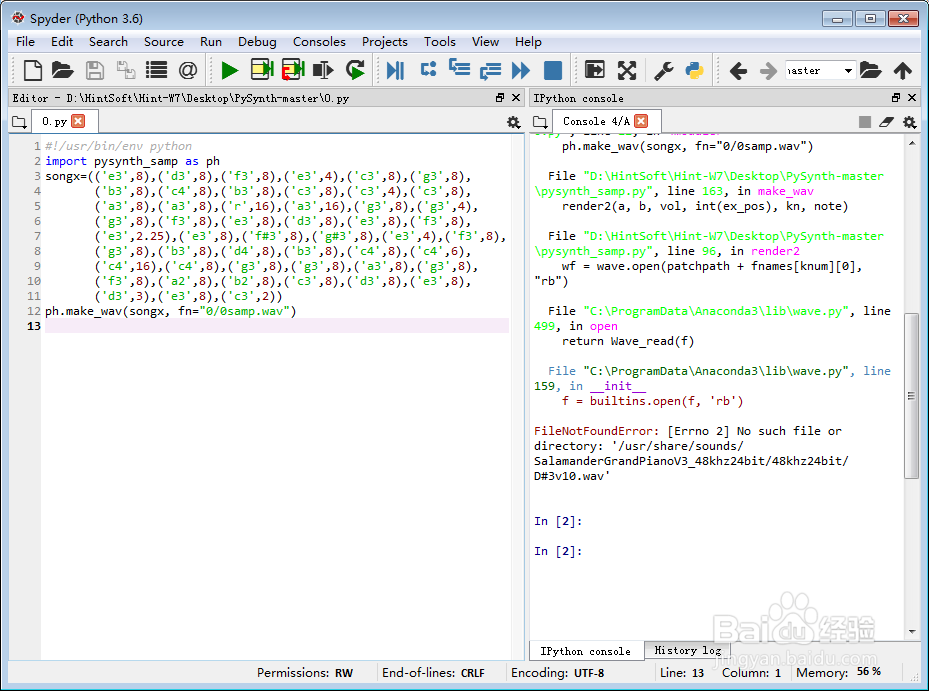Open PYTHONPATH manager python icon
Screen dimensions: 929x691
coord(694,71)
